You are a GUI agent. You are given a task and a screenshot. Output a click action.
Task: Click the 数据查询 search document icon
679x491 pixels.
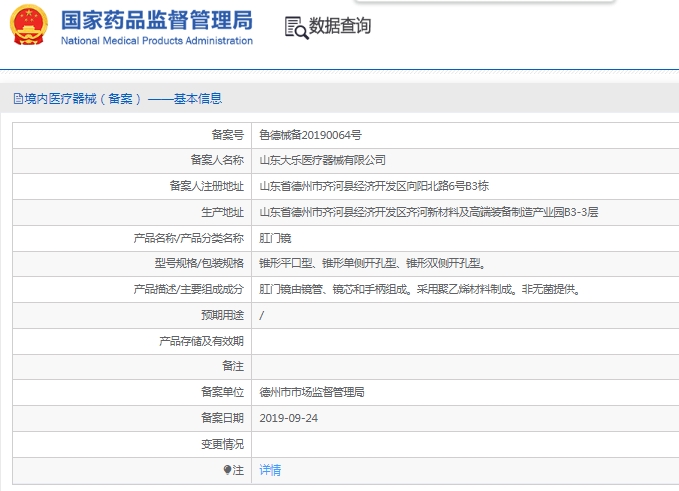296,28
